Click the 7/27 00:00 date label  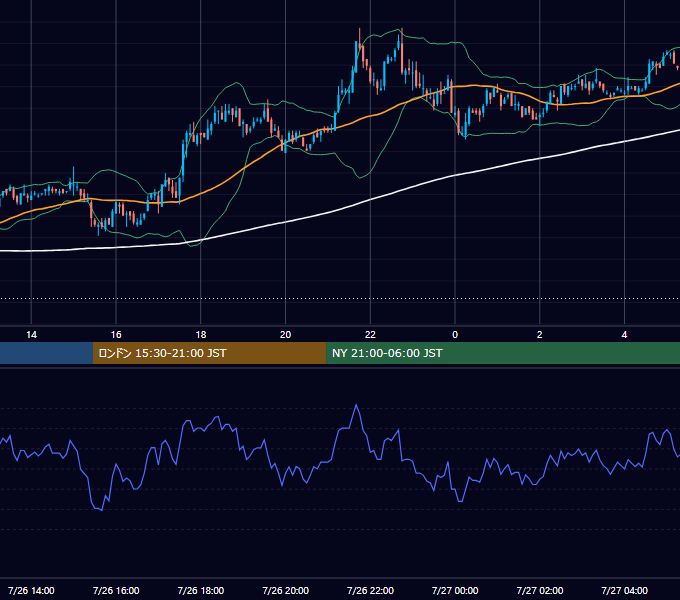[x=455, y=590]
